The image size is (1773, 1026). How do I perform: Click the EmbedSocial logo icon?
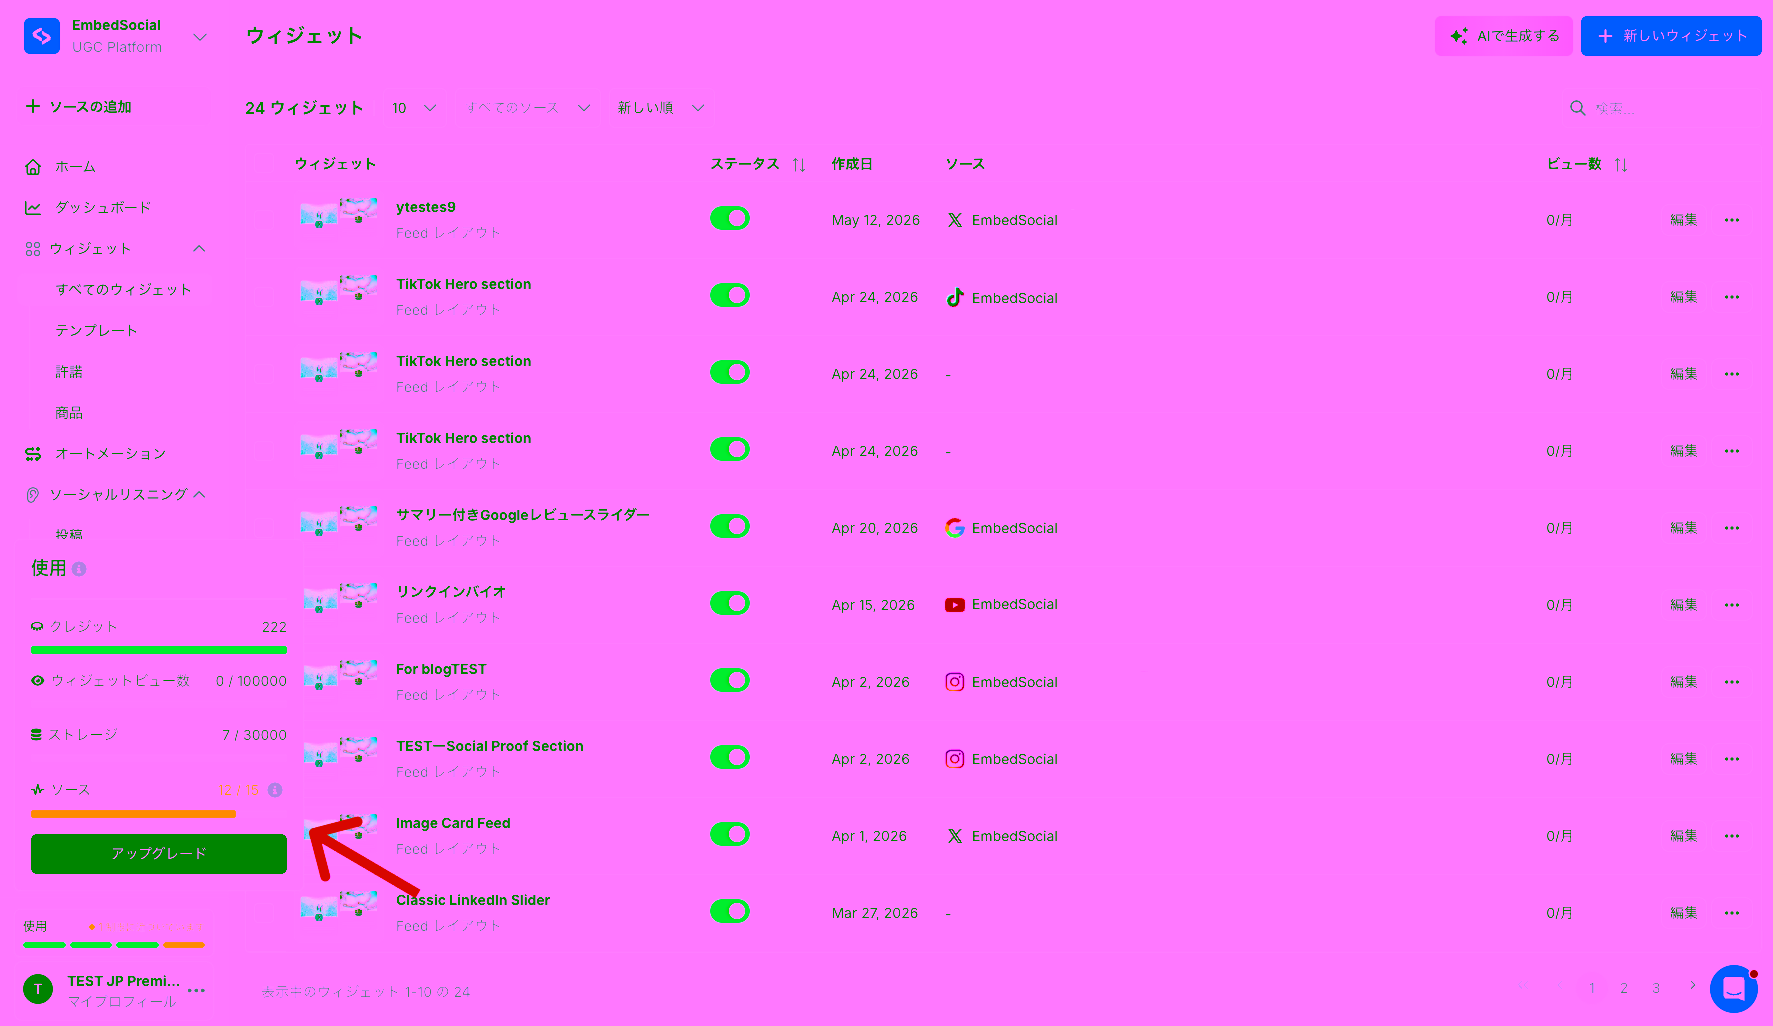click(42, 36)
